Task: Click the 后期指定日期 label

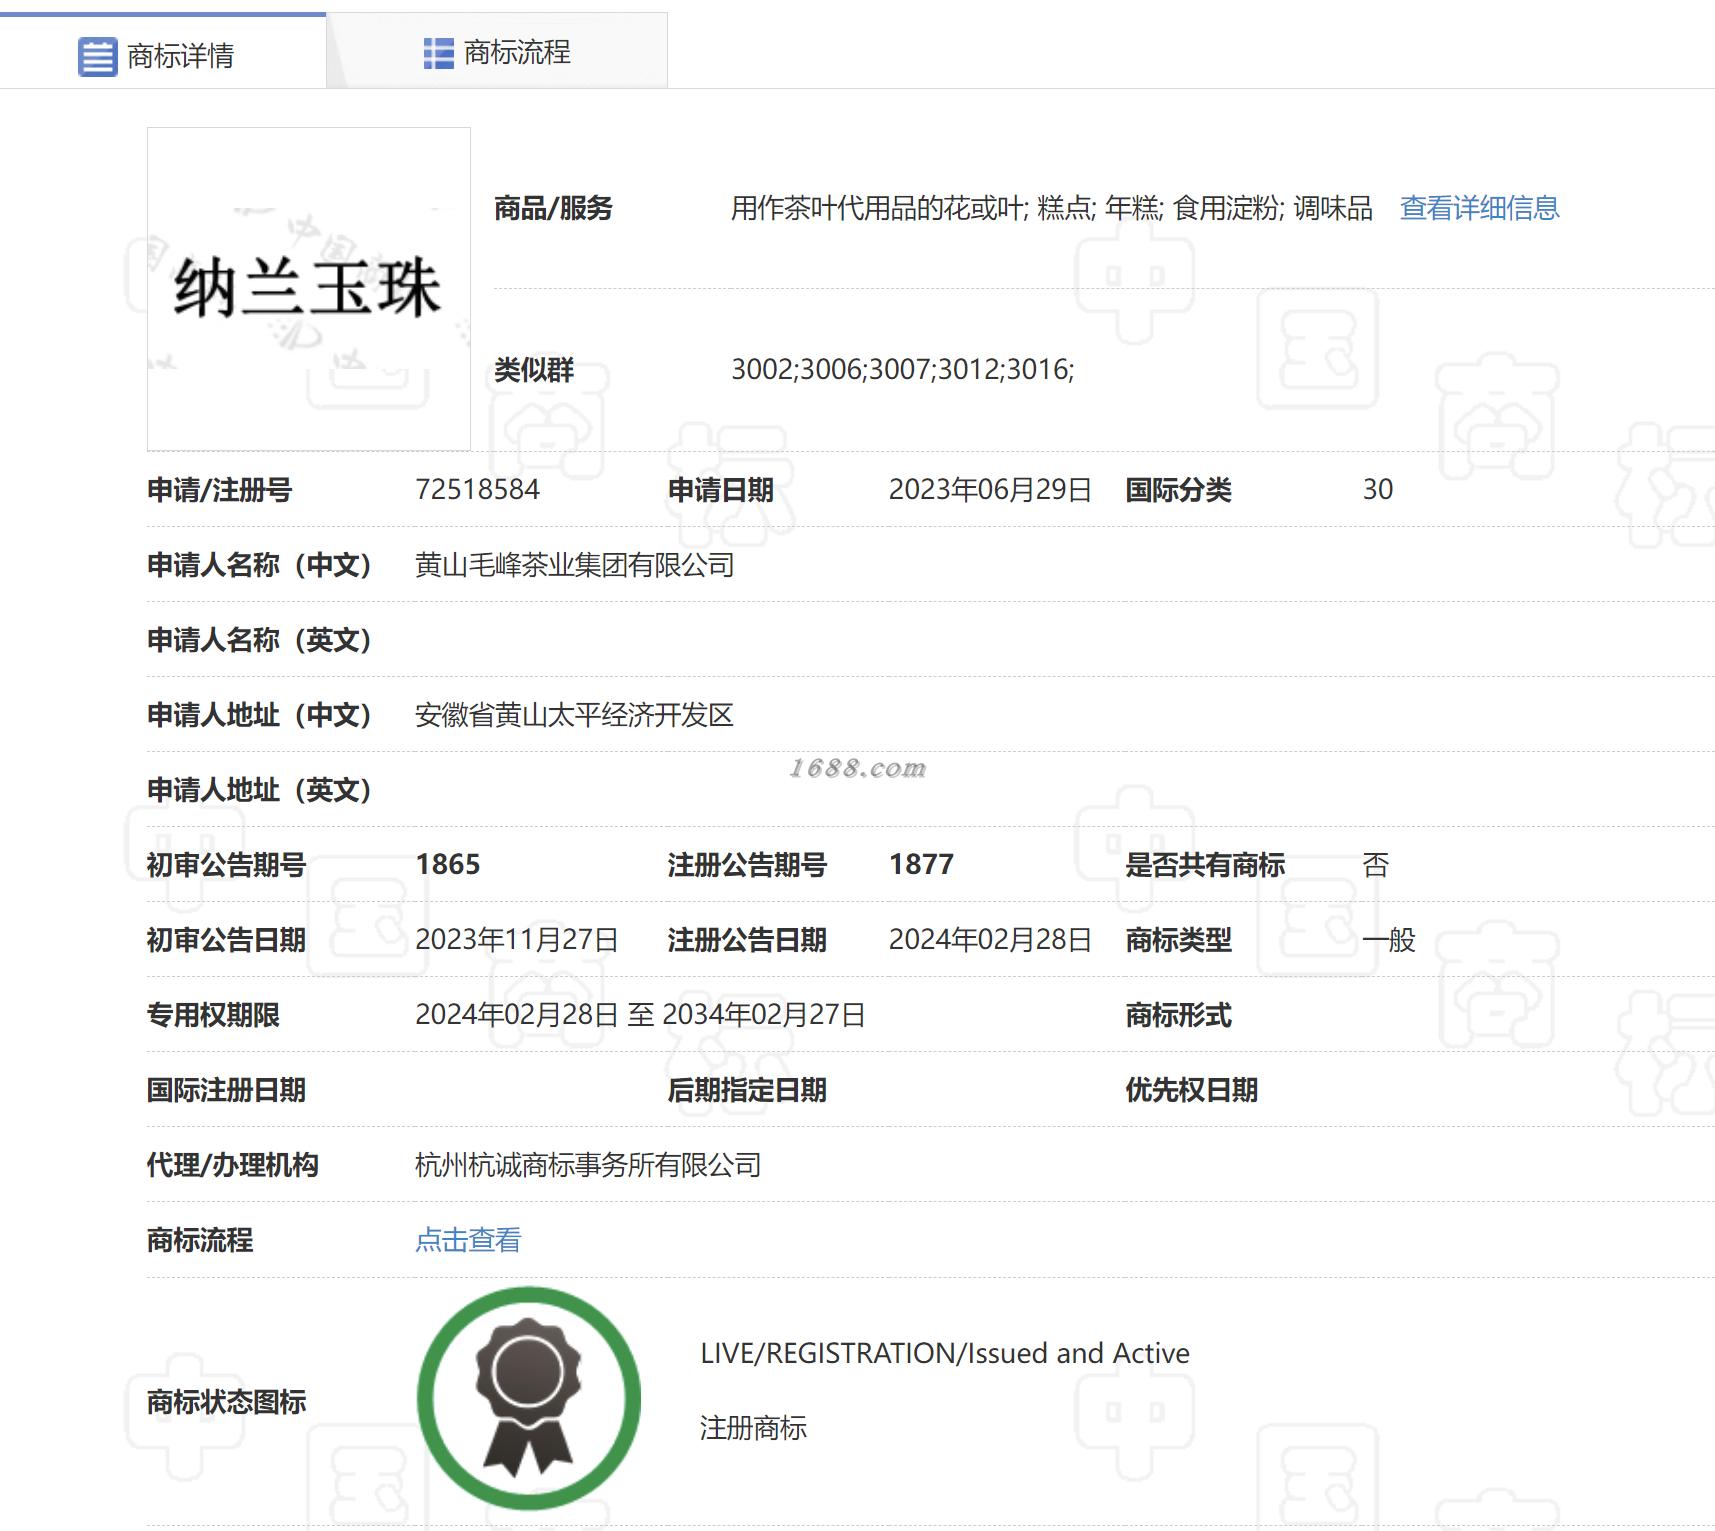Action: pyautogui.click(x=747, y=1090)
